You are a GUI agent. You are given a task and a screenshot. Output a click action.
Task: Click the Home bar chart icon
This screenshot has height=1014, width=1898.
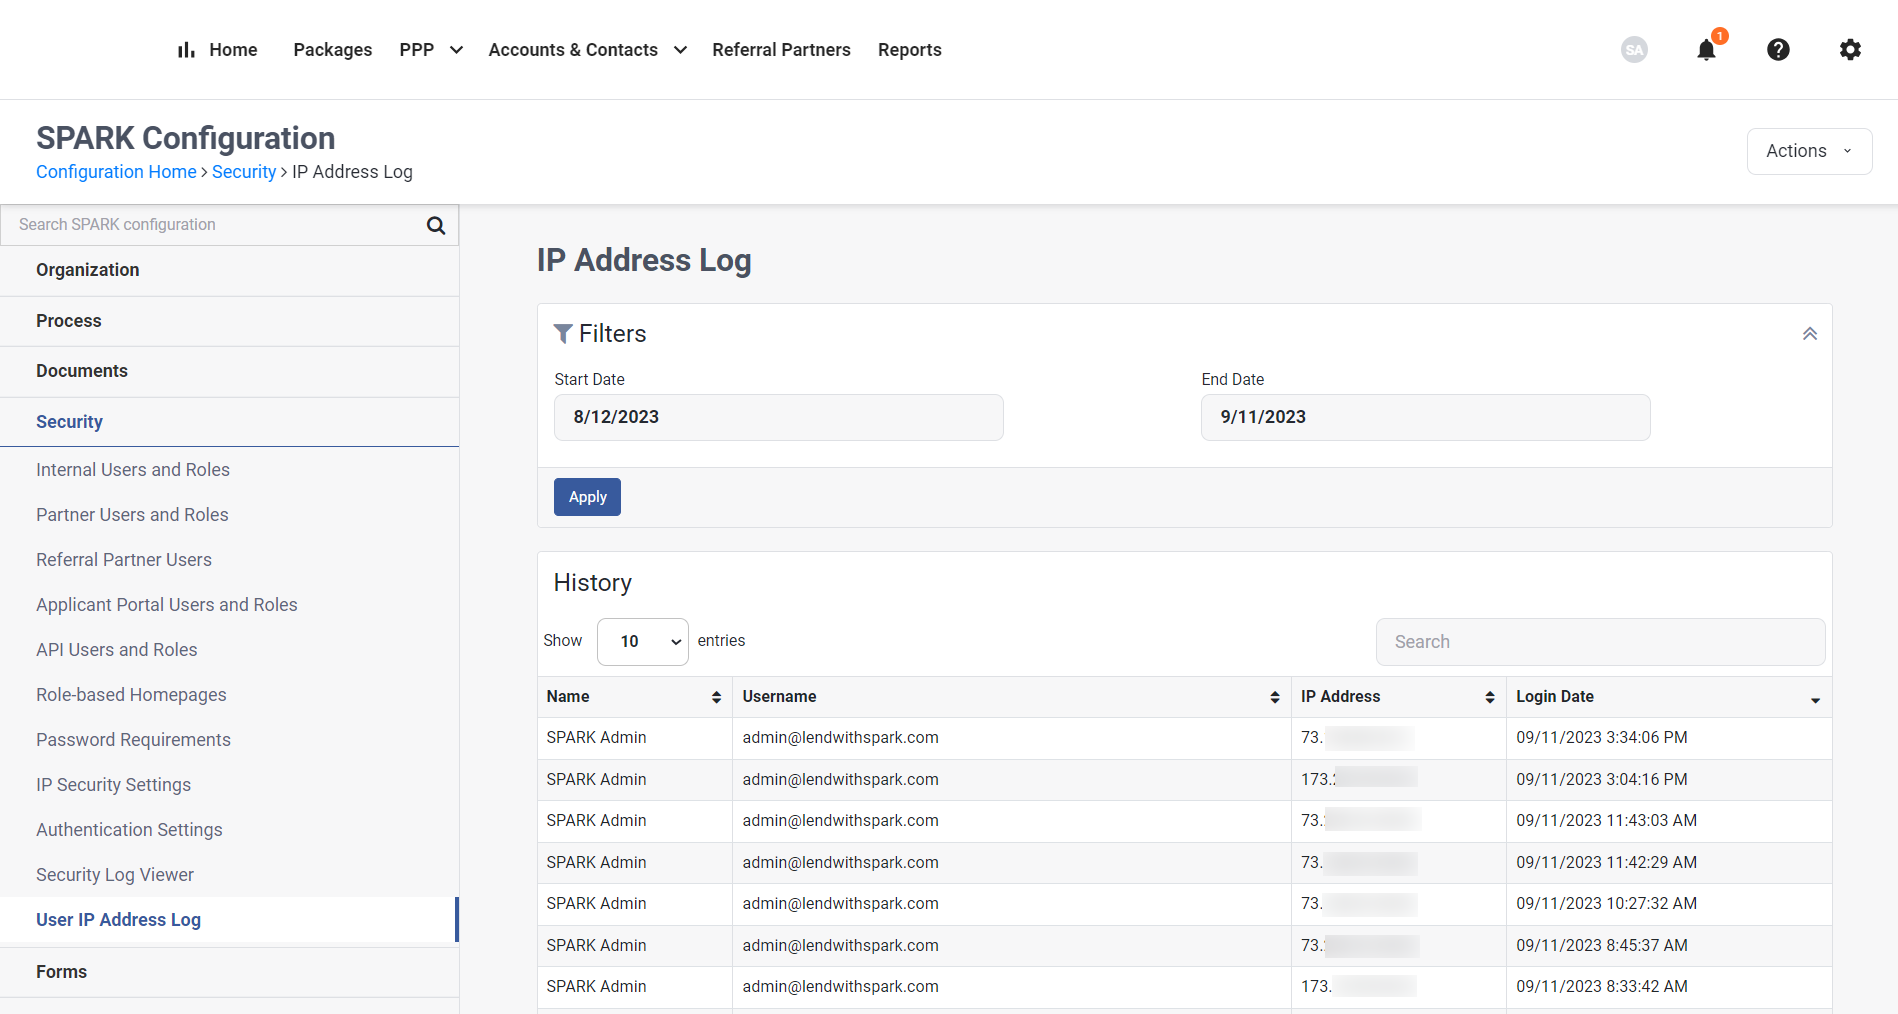coord(186,50)
